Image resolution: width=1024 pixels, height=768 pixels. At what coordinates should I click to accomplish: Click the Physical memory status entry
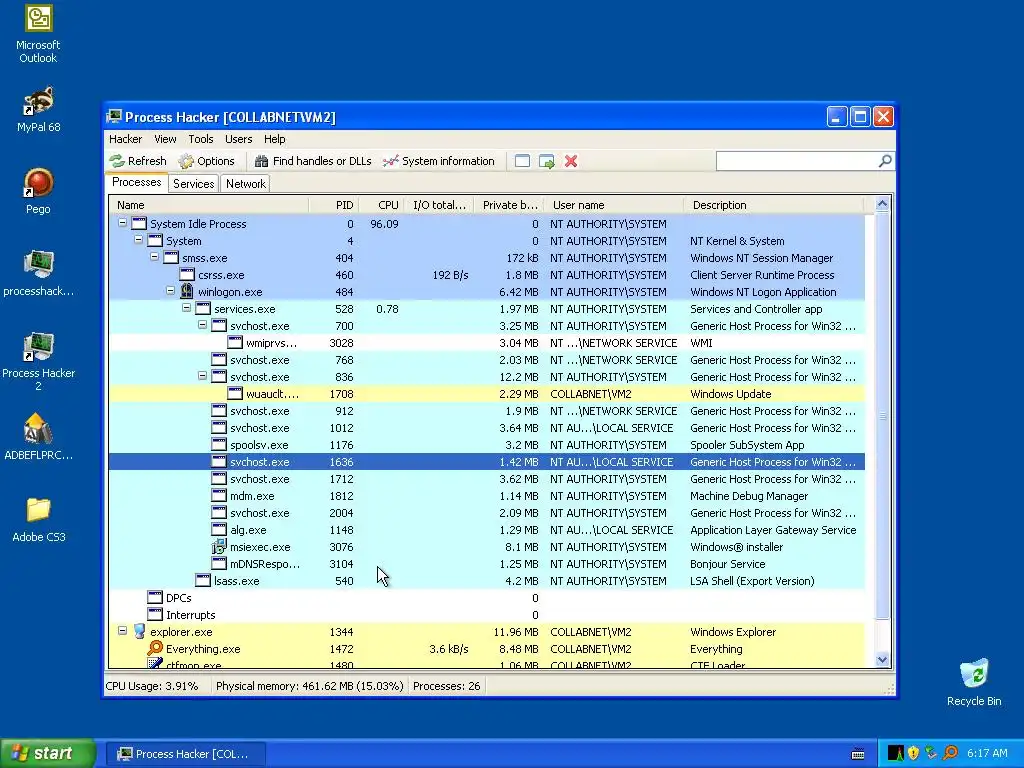[x=310, y=686]
